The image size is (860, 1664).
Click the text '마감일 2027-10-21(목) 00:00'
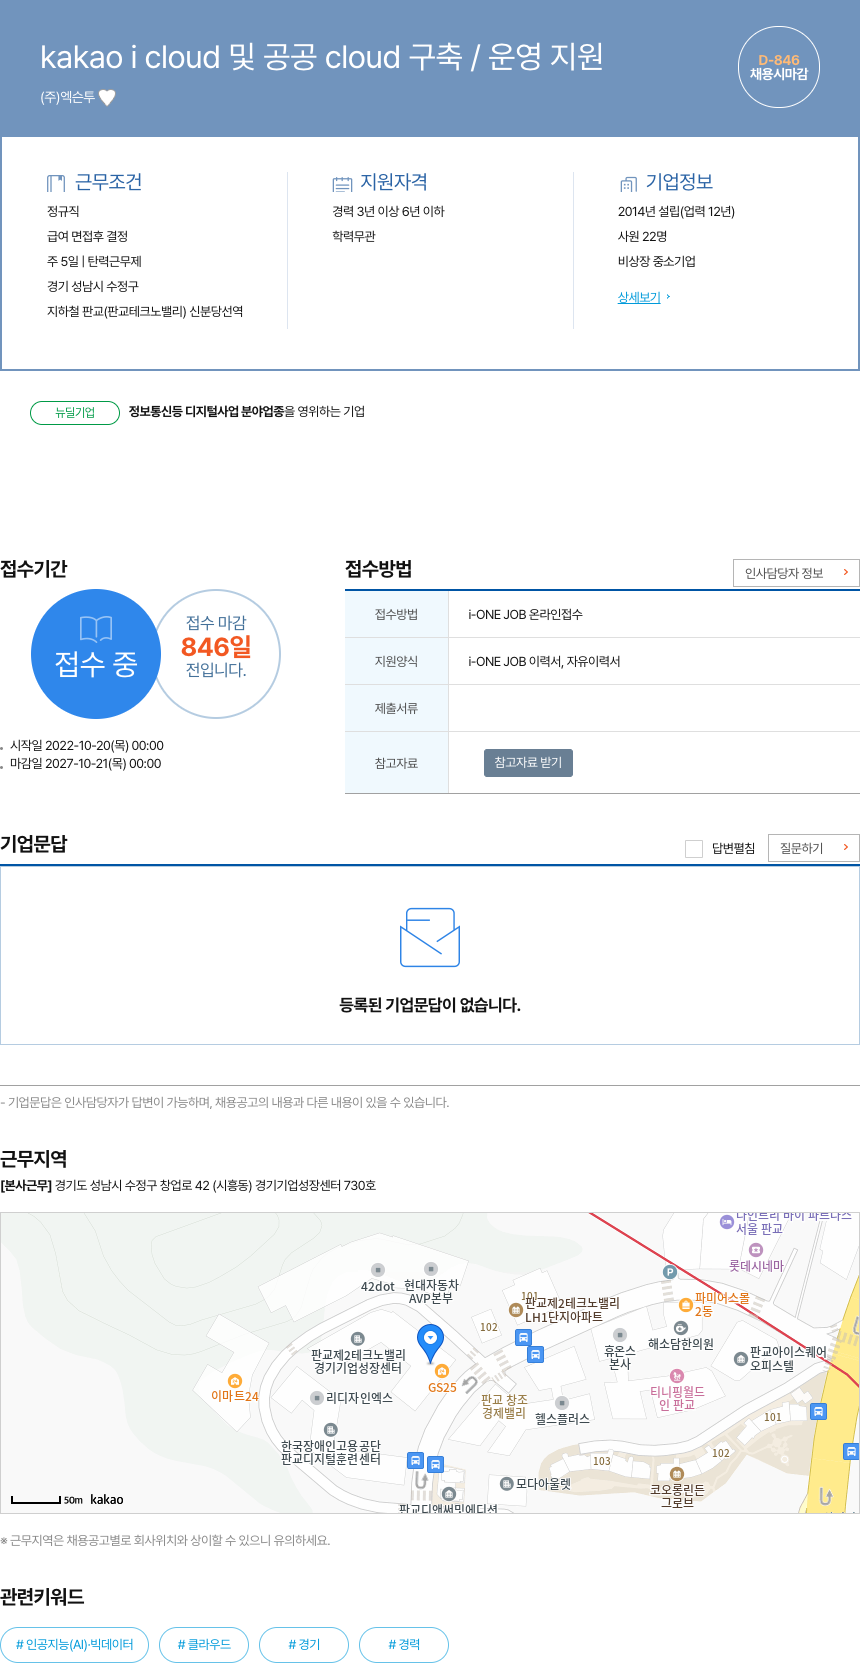point(86,764)
